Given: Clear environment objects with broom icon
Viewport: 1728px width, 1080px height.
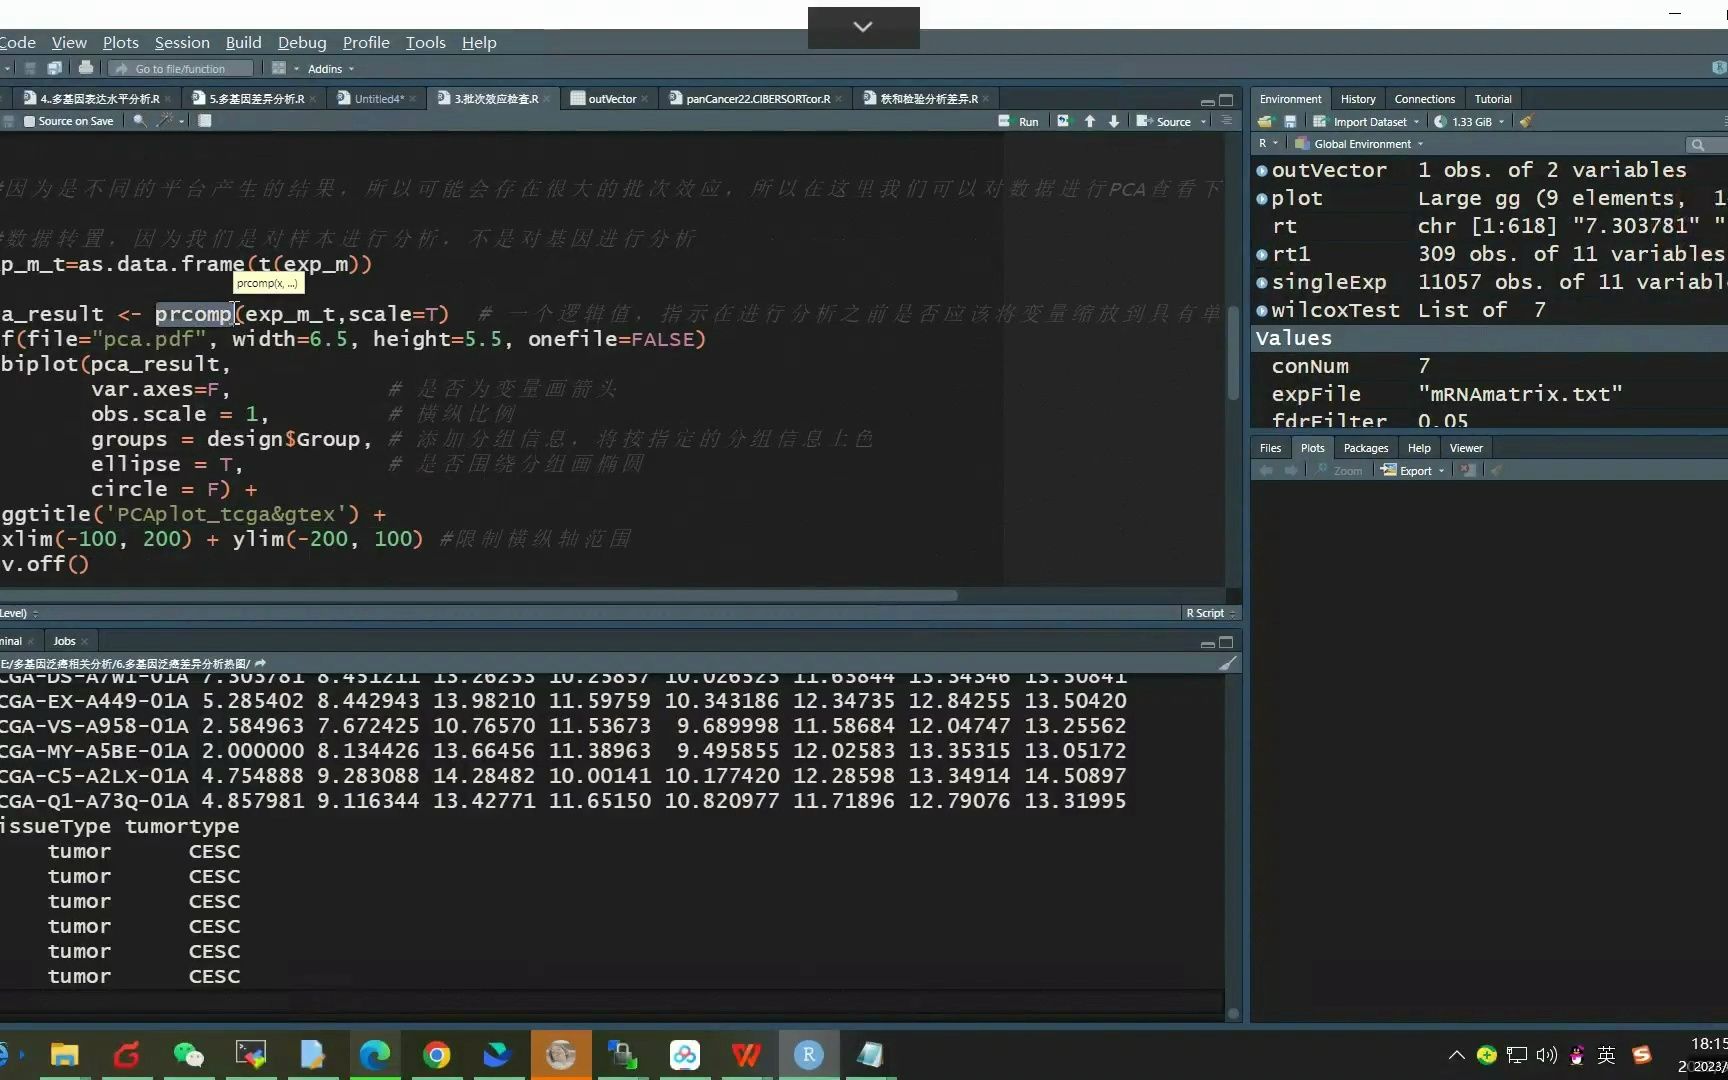Looking at the screenshot, I should pyautogui.click(x=1526, y=122).
